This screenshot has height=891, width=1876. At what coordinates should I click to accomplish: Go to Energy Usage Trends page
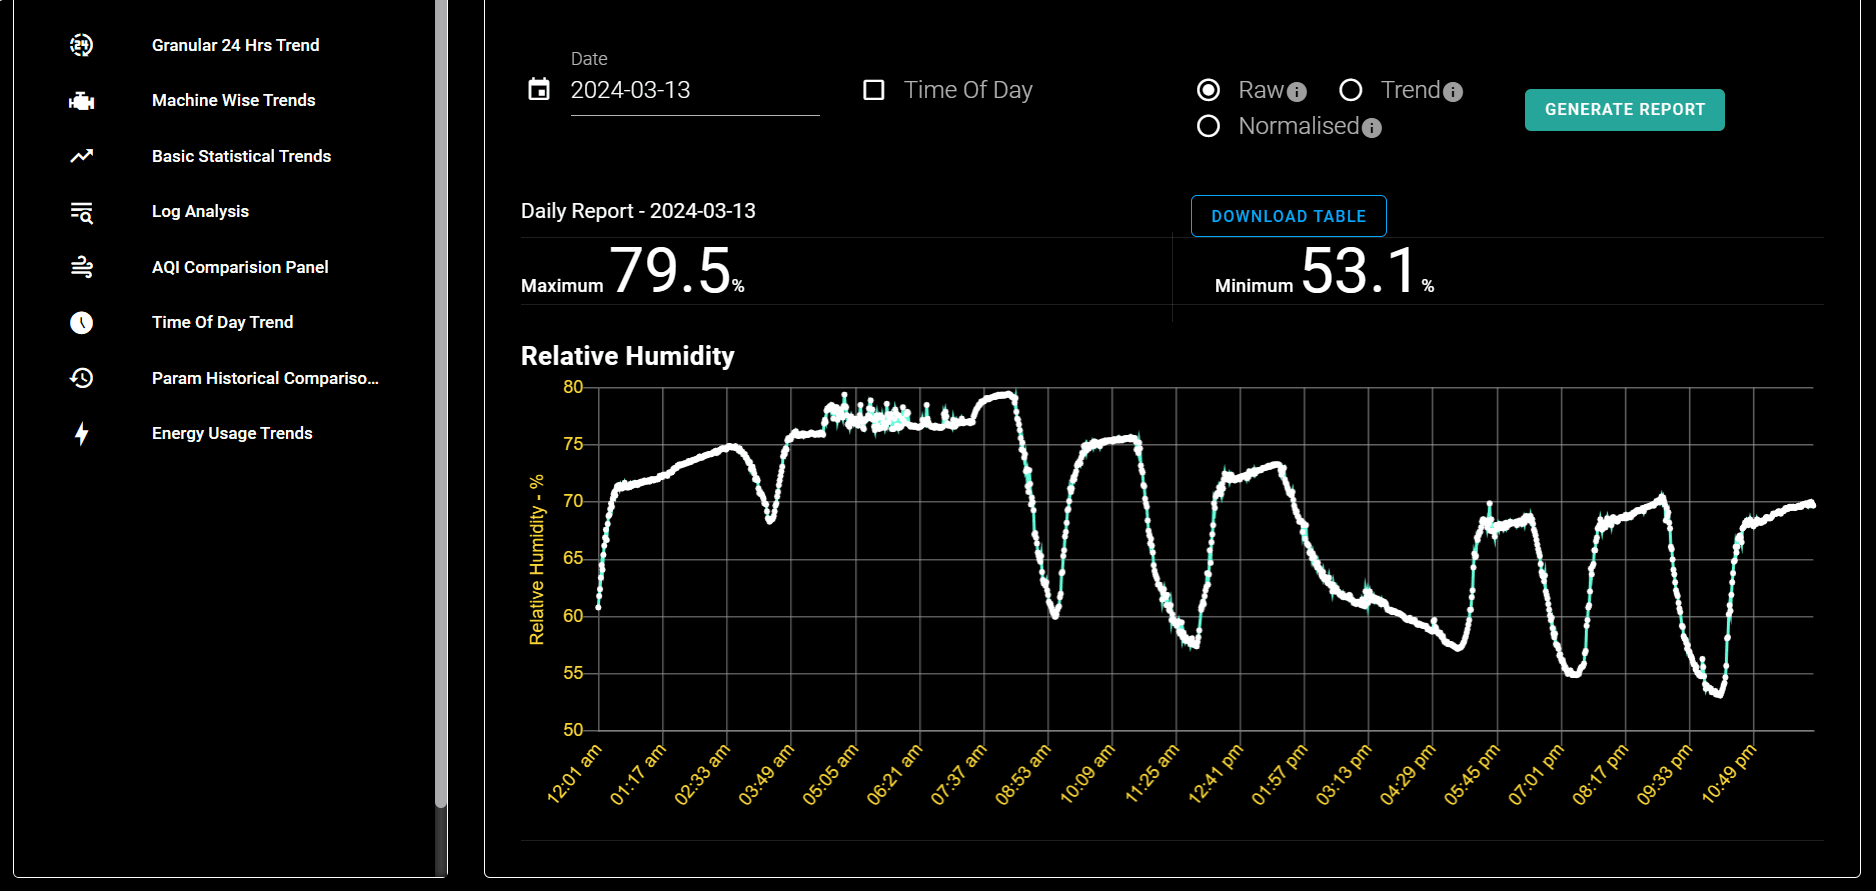[232, 433]
